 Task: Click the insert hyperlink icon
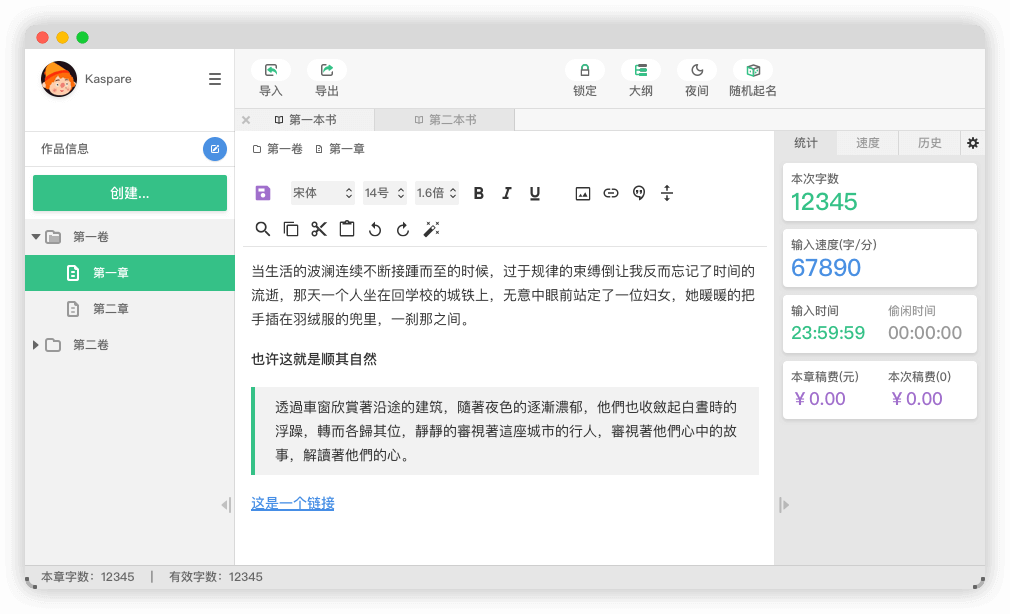[610, 193]
